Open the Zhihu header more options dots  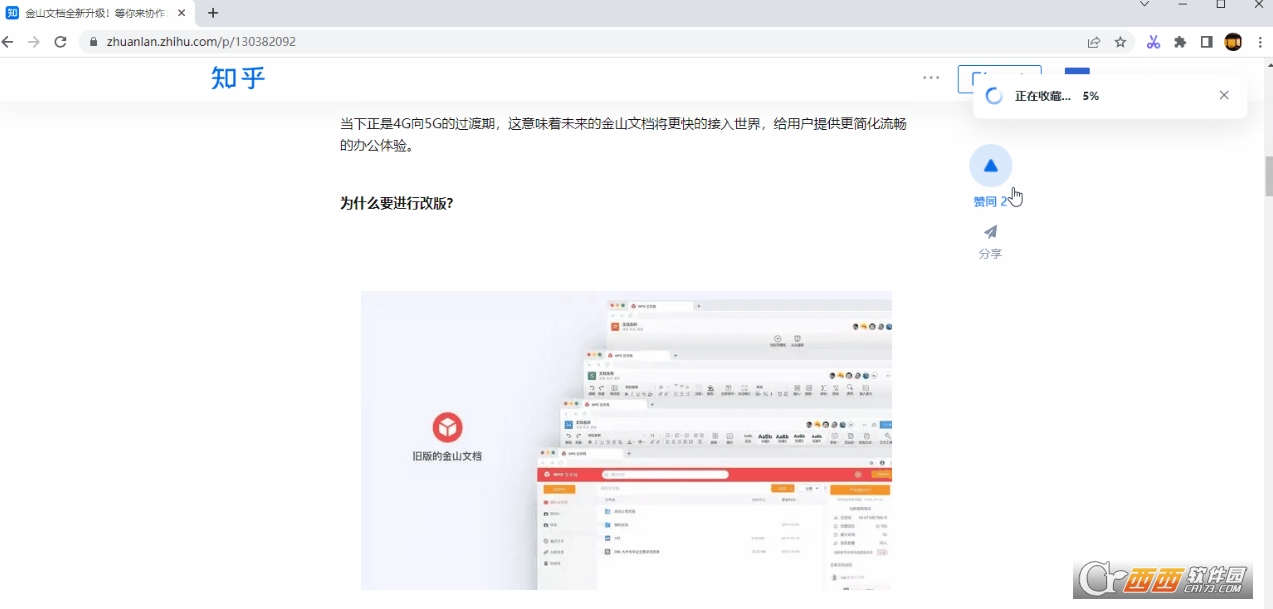tap(931, 78)
